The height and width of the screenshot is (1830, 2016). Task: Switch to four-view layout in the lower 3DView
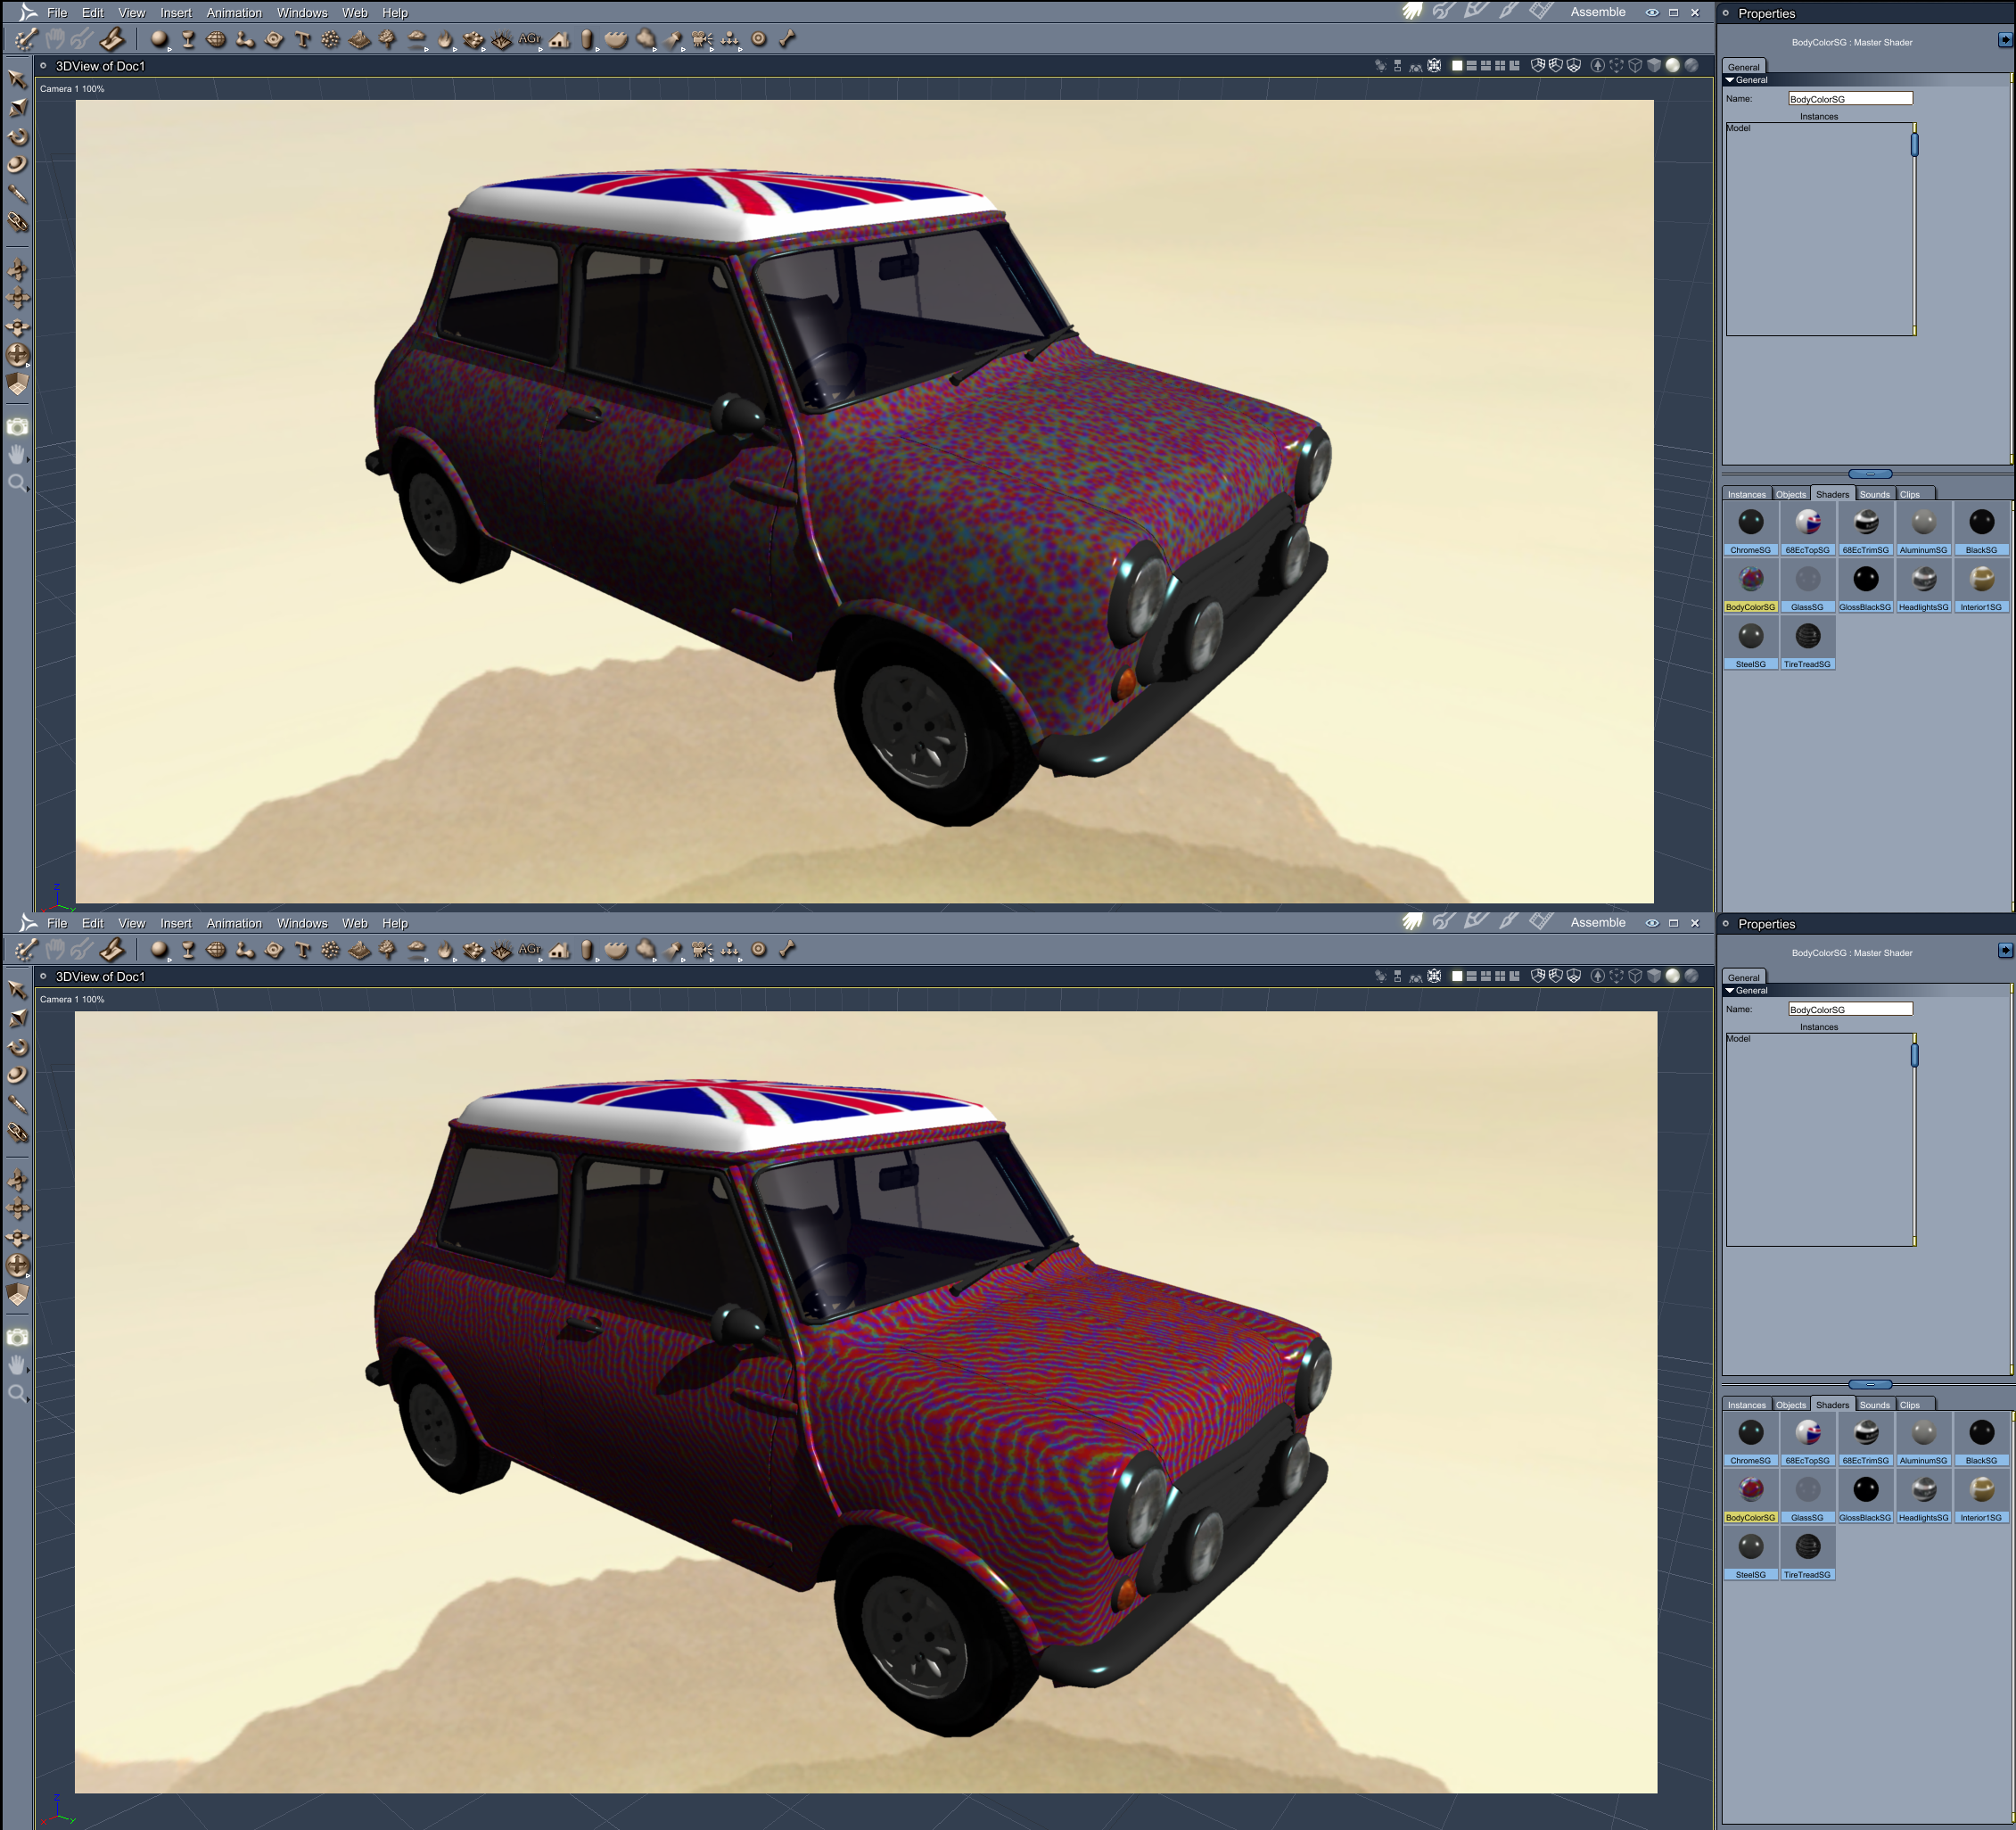click(x=1500, y=976)
